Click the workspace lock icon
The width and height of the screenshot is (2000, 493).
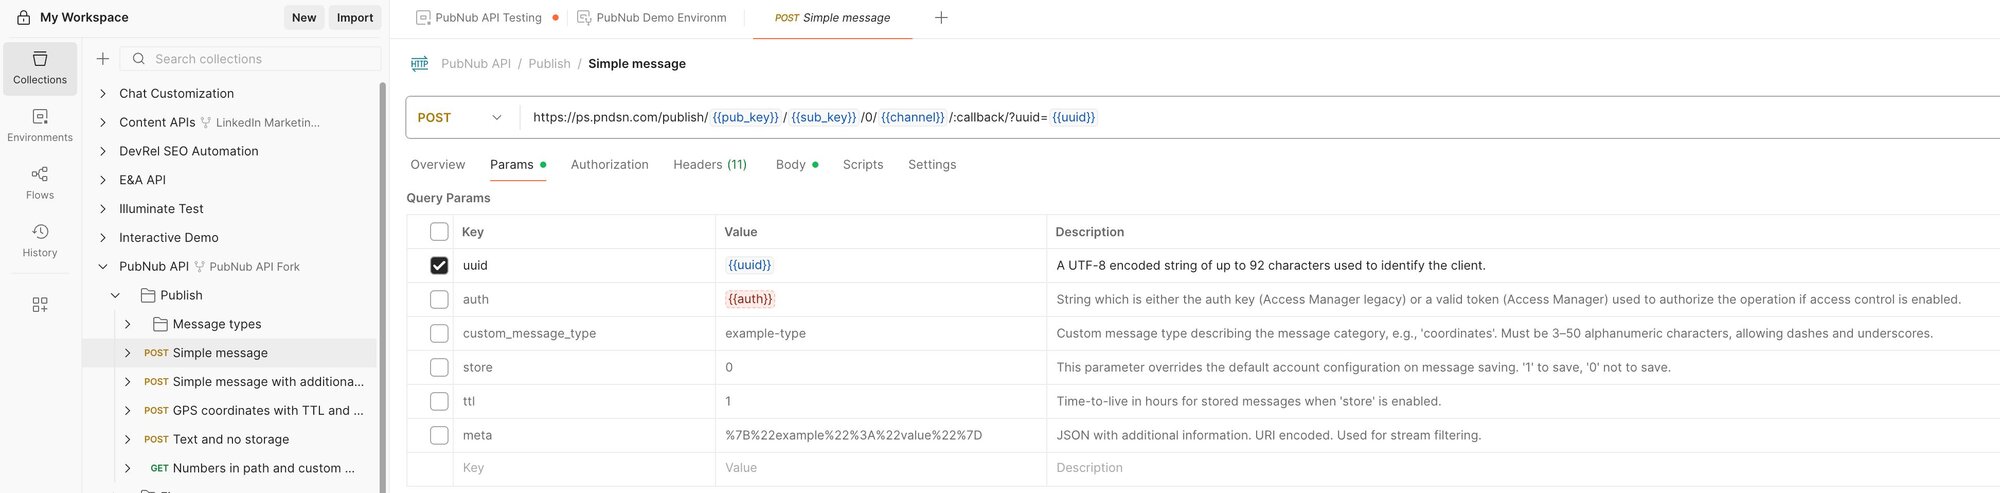coord(23,17)
